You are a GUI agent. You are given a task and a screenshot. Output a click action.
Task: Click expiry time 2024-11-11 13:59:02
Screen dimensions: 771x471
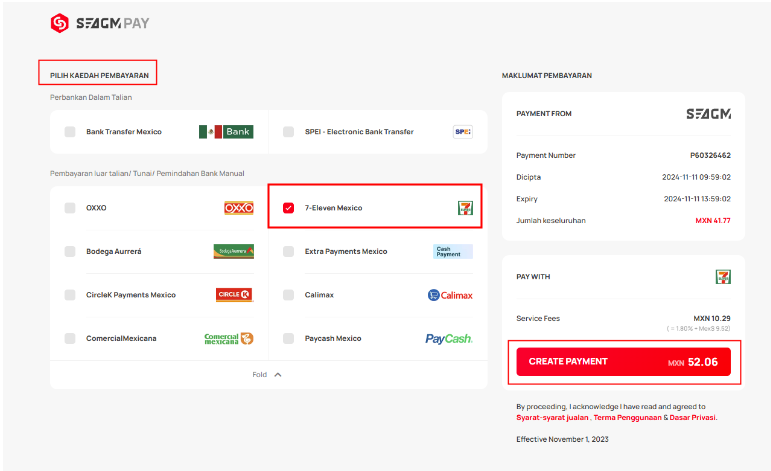(697, 199)
